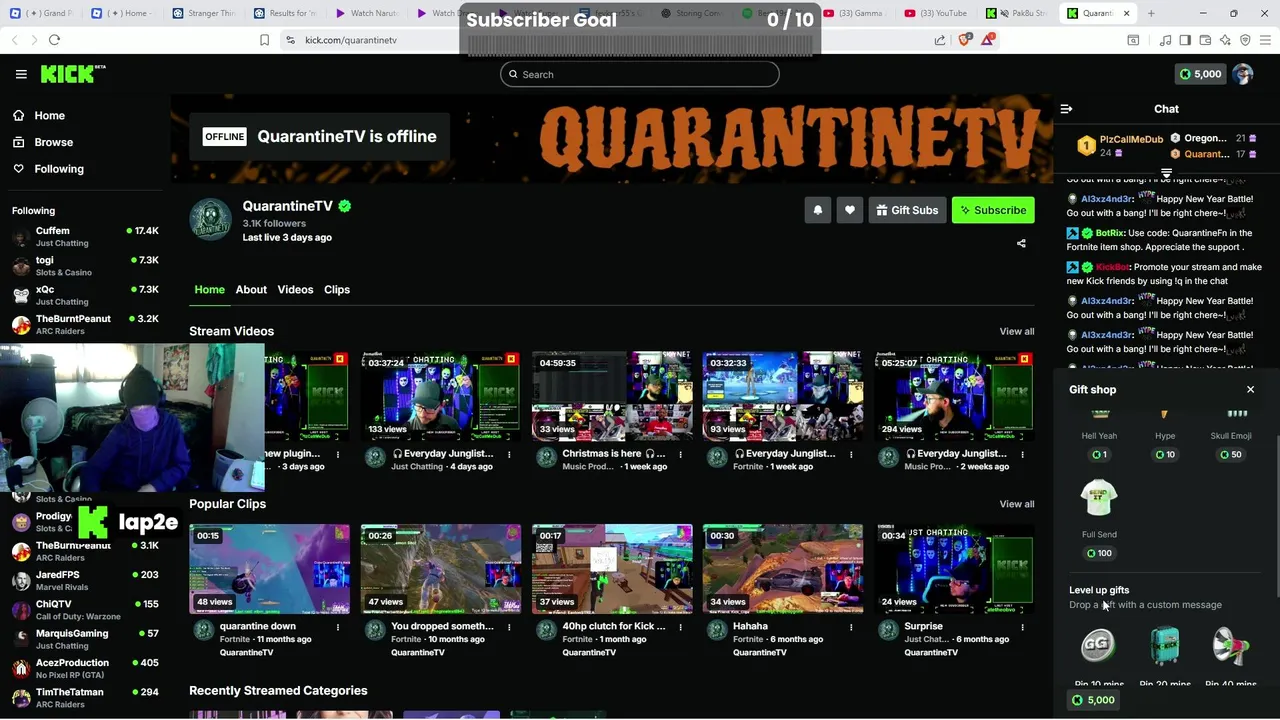This screenshot has width=1280, height=720.
Task: Switch to the About tab
Action: (x=251, y=290)
